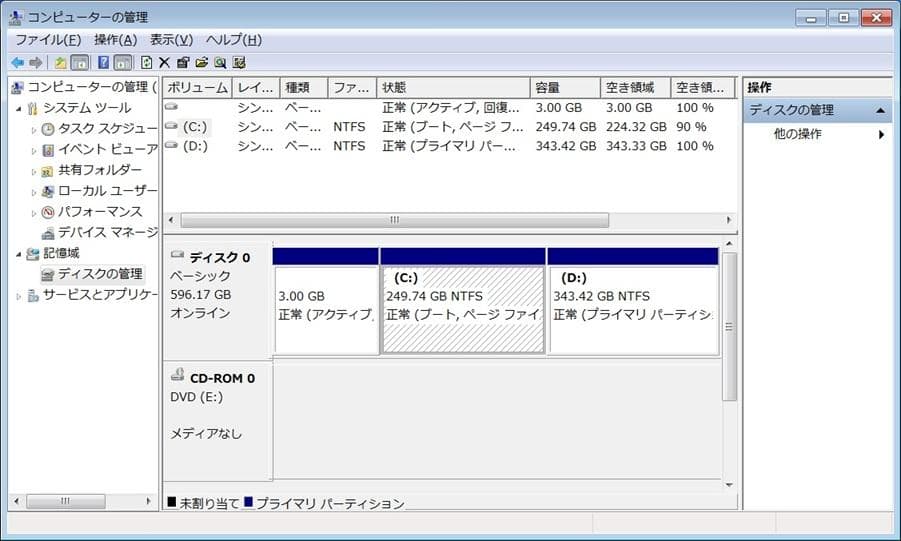The image size is (901, 541).
Task: Sort by the ボリューム column header
Action: tap(198, 87)
